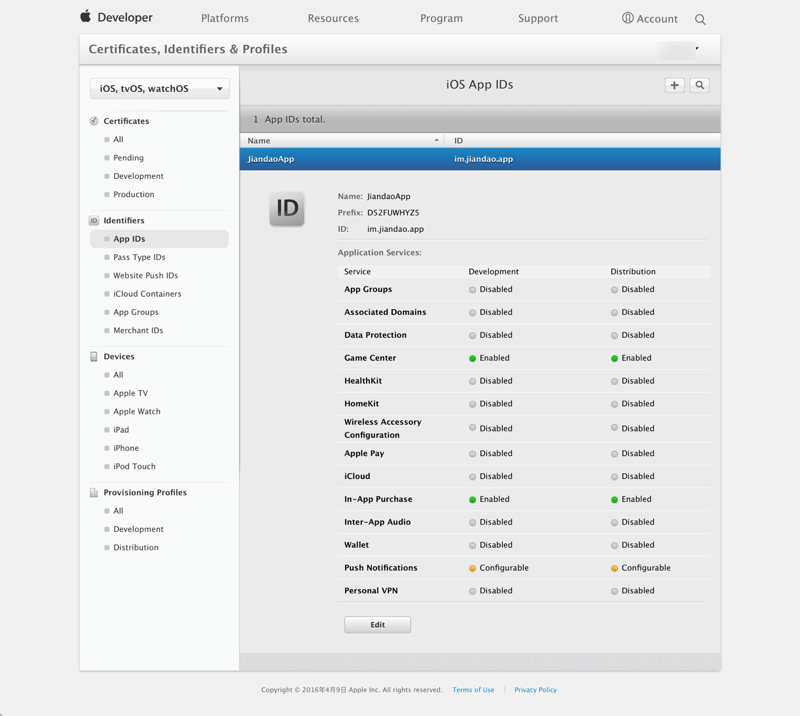Click Push Notifications Development orange dot
This screenshot has height=716, width=800.
tap(472, 568)
